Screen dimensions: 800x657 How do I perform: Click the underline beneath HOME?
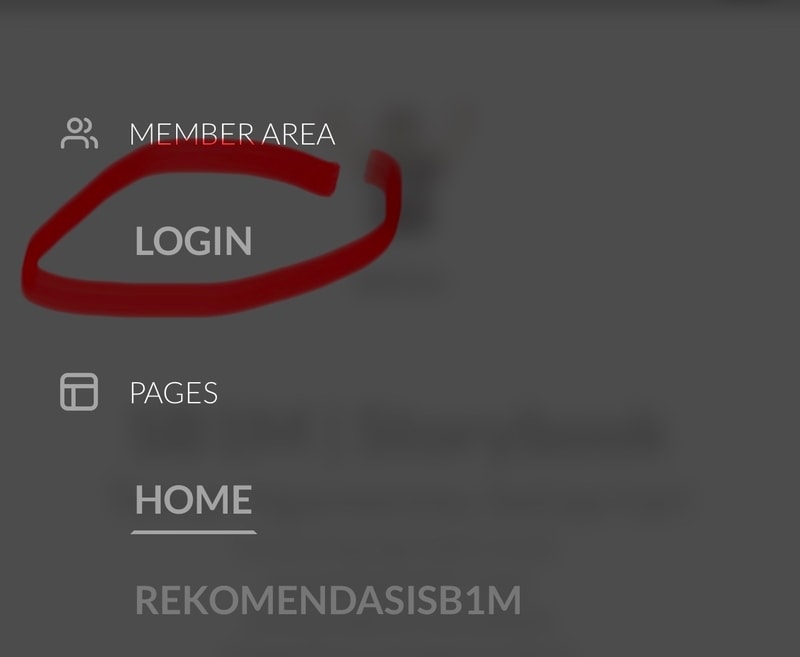[x=194, y=532]
